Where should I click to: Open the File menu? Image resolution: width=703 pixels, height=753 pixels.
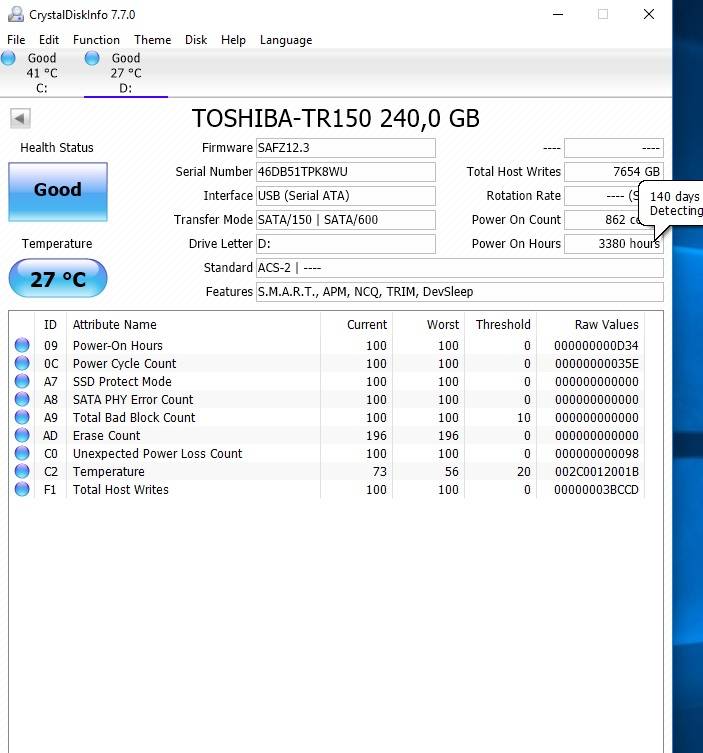tap(16, 40)
